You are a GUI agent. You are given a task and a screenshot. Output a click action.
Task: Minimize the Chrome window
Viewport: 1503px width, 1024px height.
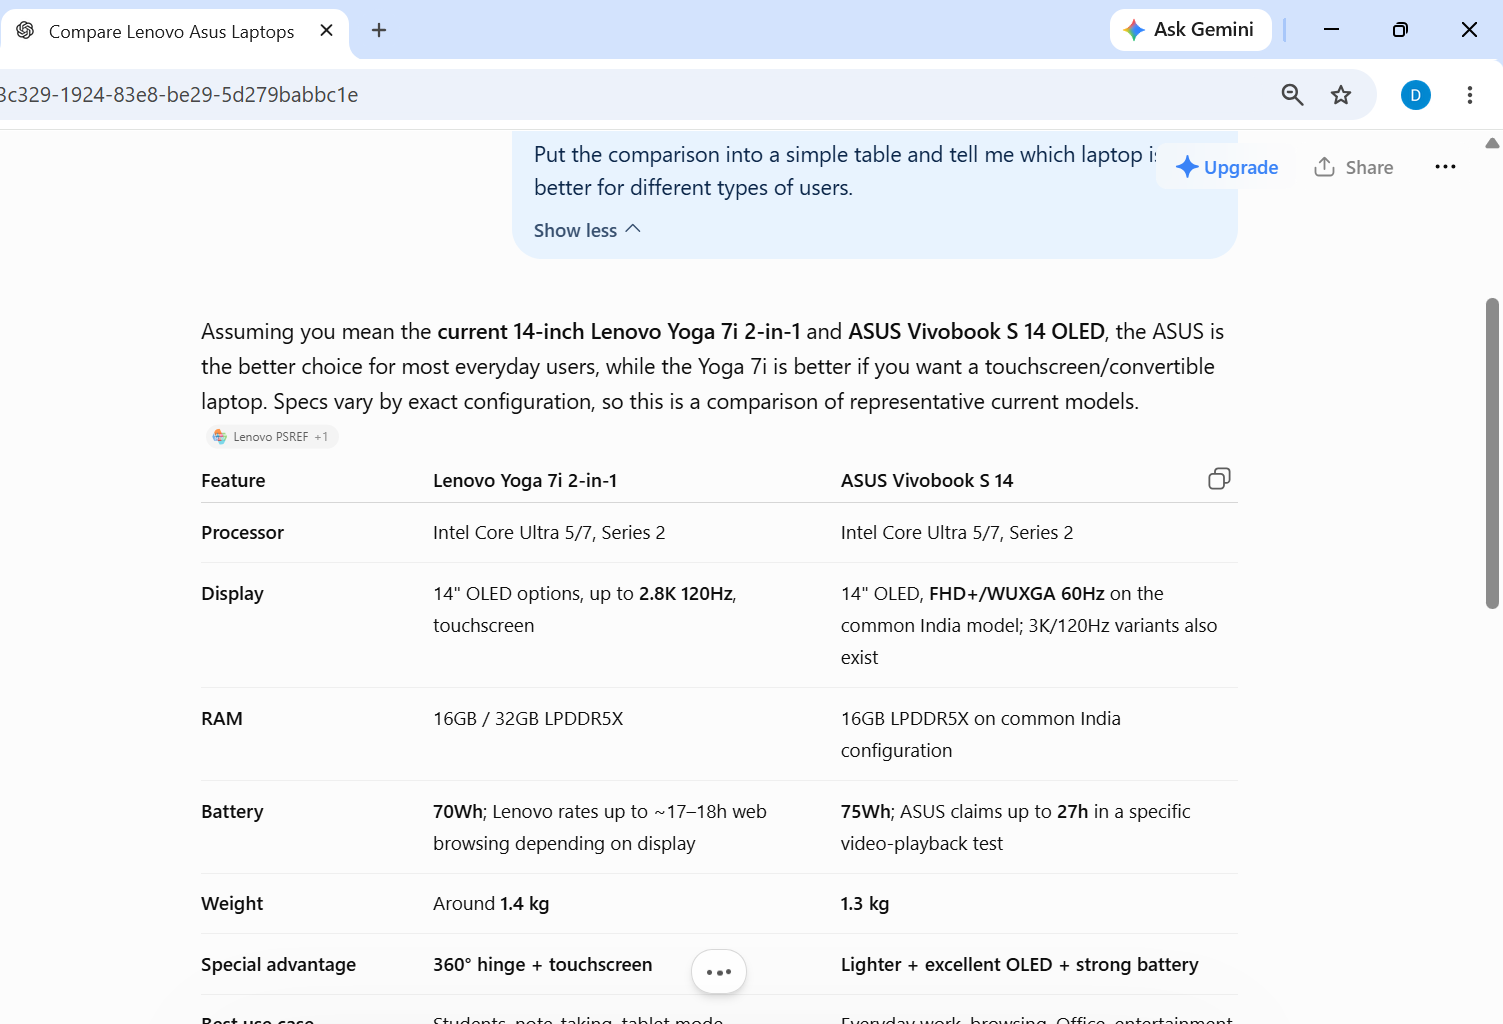(1331, 30)
